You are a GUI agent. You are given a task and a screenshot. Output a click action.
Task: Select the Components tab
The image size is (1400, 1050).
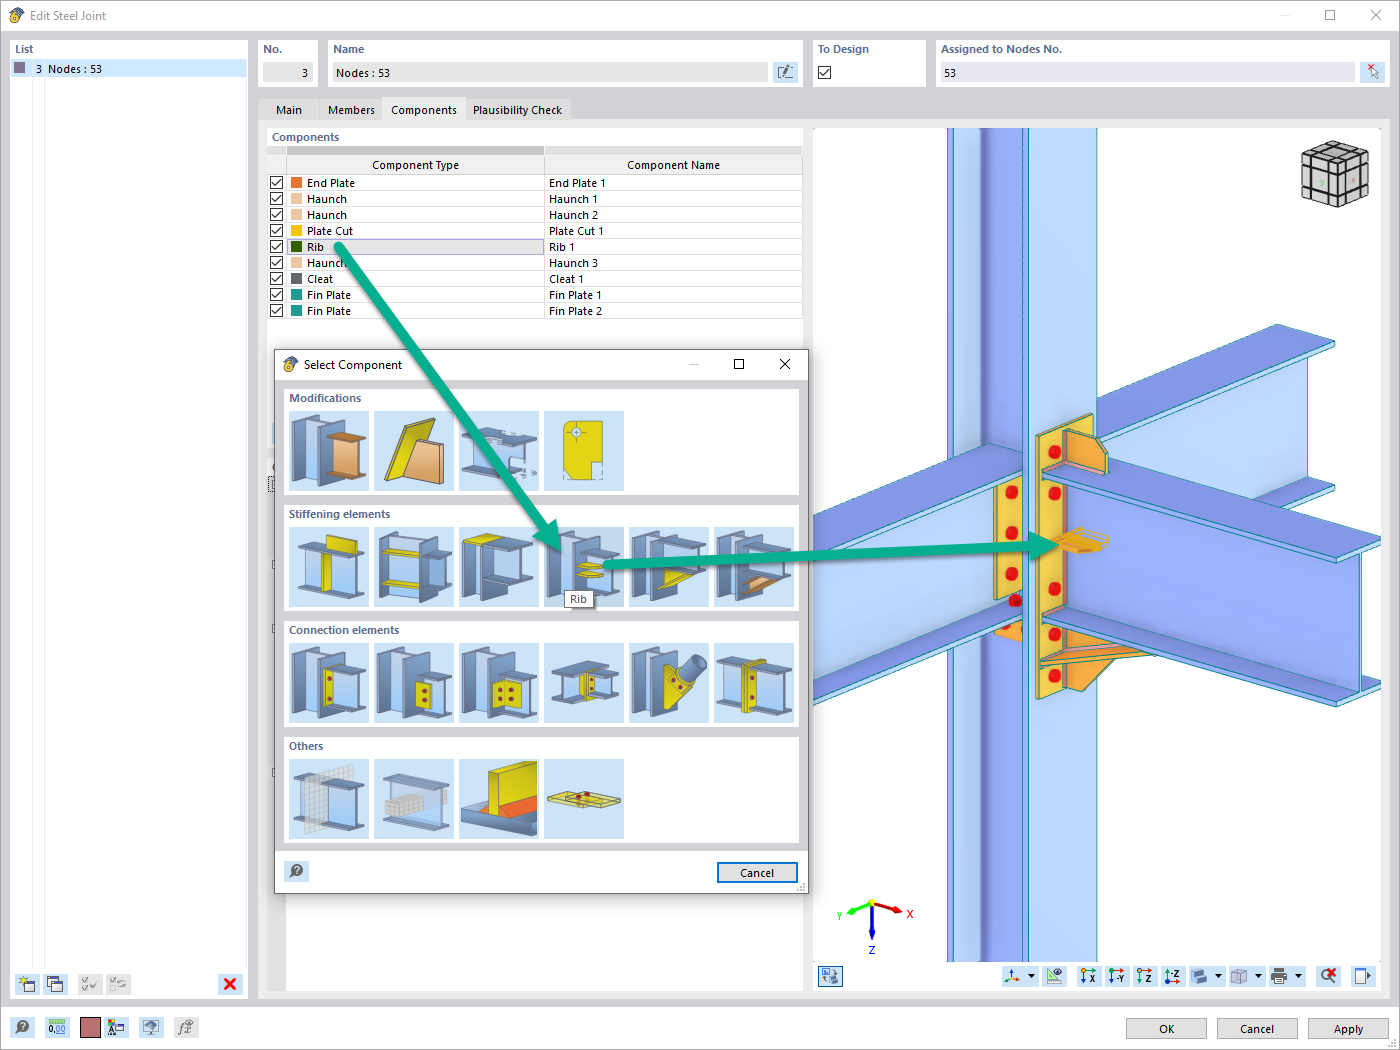(424, 110)
